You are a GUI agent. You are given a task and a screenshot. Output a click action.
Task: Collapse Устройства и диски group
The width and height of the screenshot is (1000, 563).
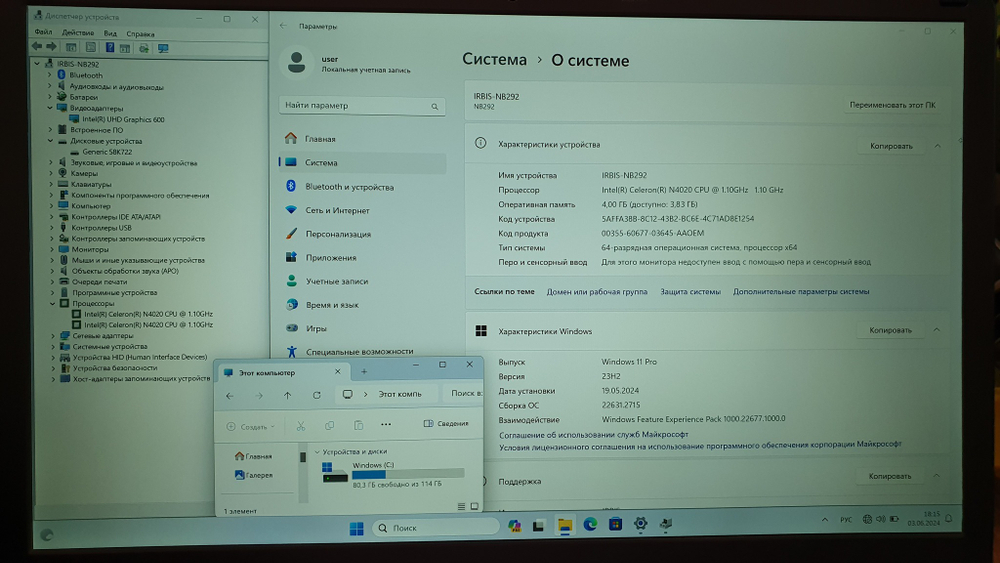(317, 451)
